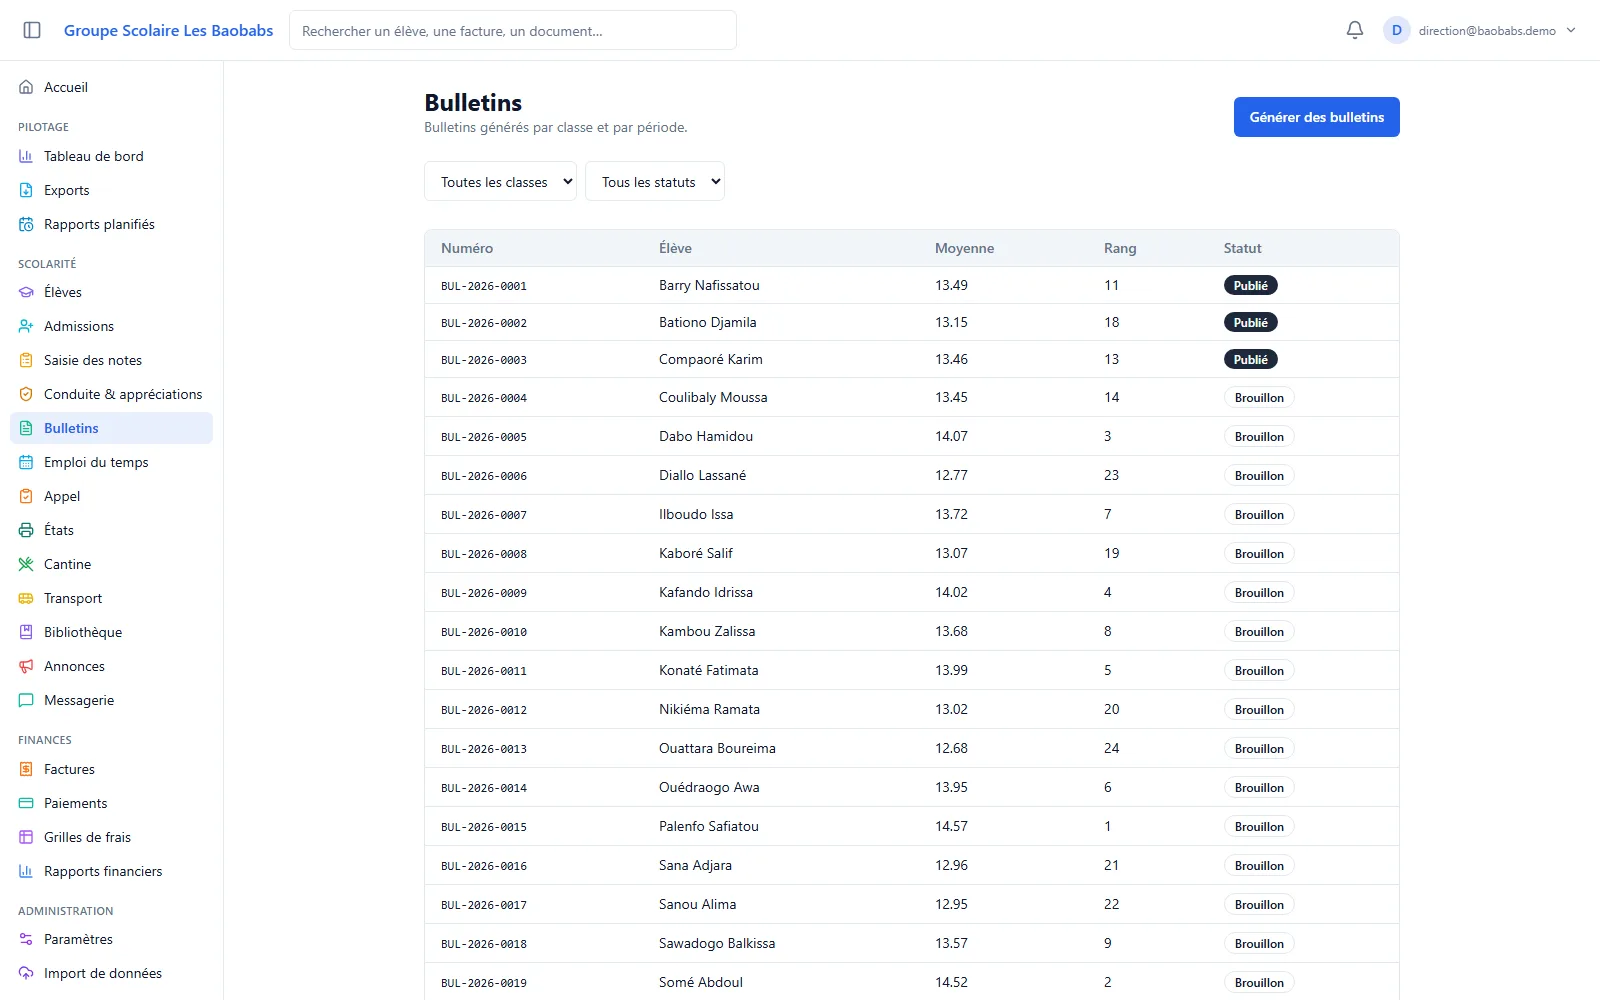Open the notifications bell
Screen dimensions: 1600x1000
(x=1355, y=30)
